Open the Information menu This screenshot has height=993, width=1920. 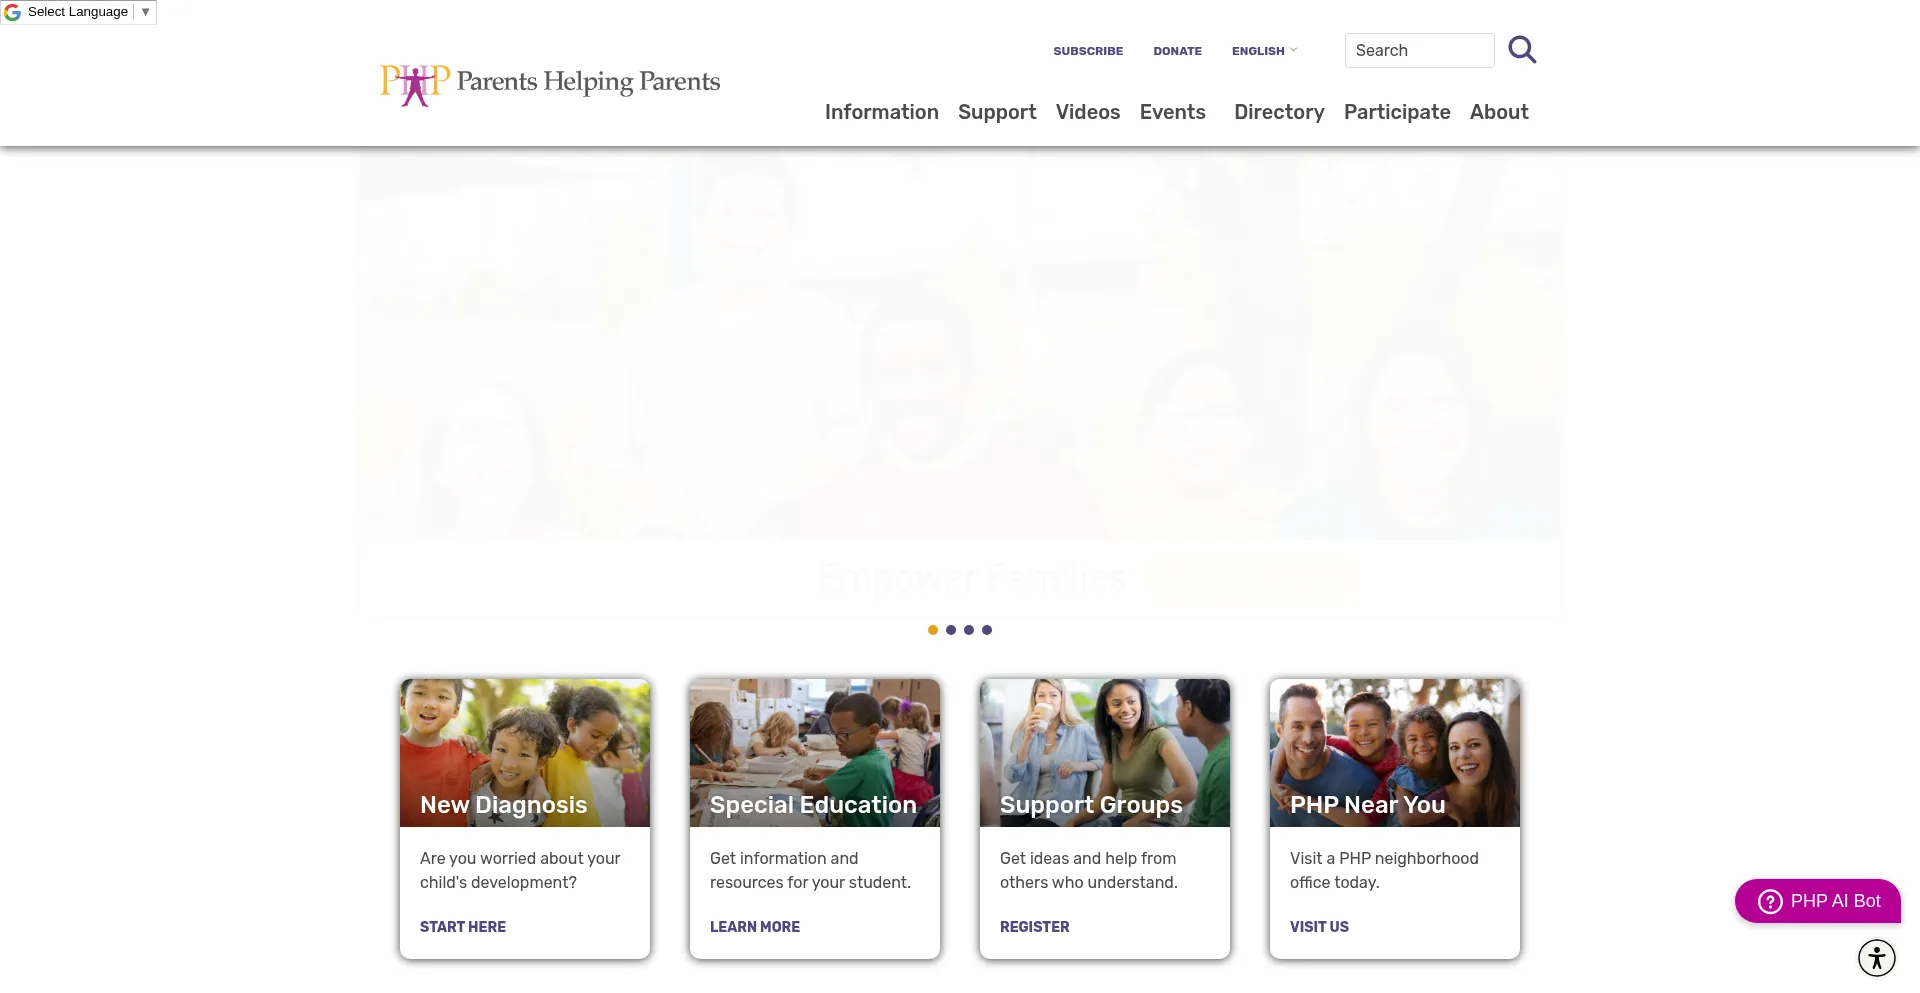(x=881, y=112)
